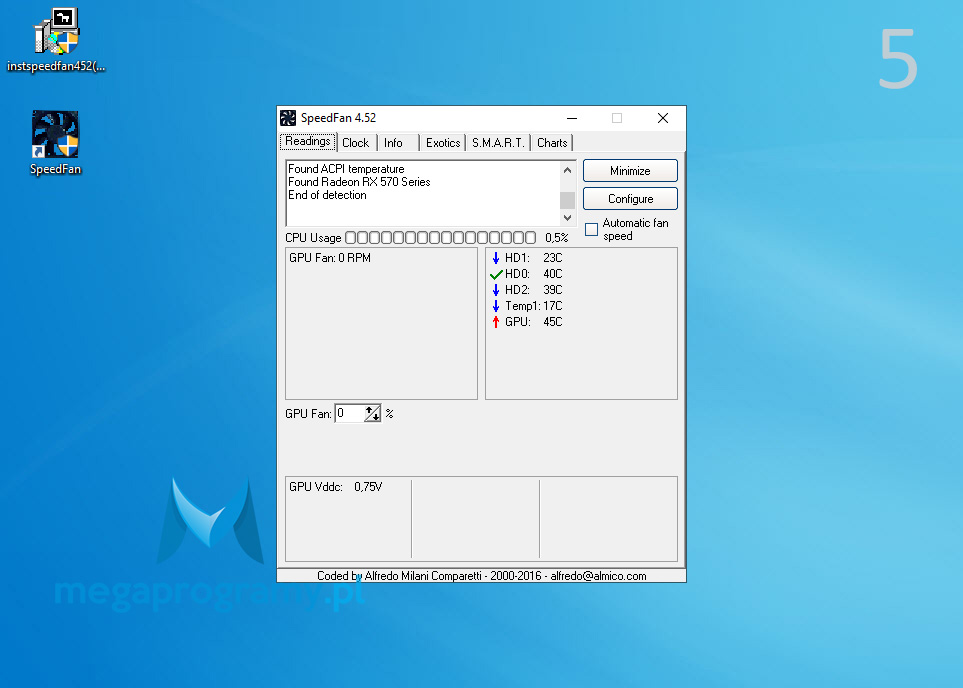Click the blue down arrow beside HD1
Screen dimensions: 963x688
click(496, 258)
